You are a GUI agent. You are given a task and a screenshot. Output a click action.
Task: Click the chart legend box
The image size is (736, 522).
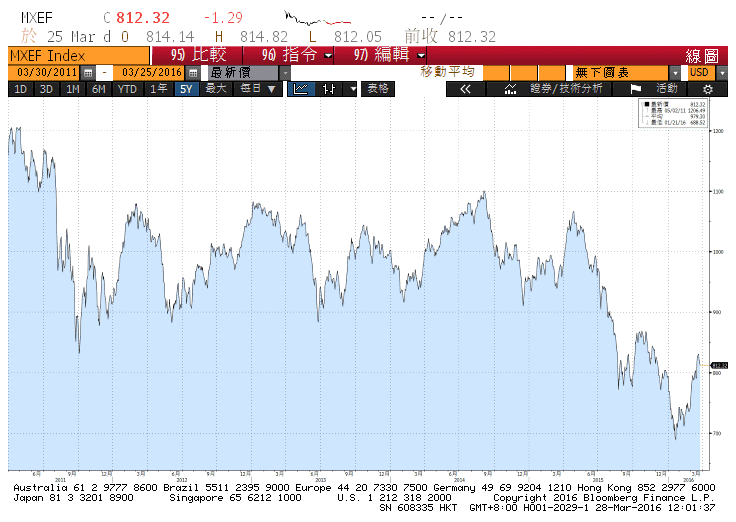tap(672, 113)
